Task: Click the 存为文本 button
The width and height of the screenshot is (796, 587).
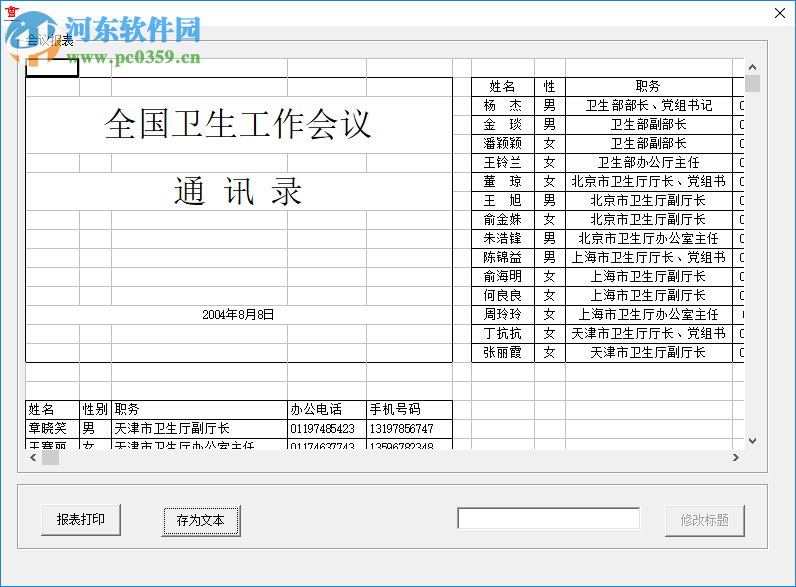Action: pyautogui.click(x=201, y=520)
